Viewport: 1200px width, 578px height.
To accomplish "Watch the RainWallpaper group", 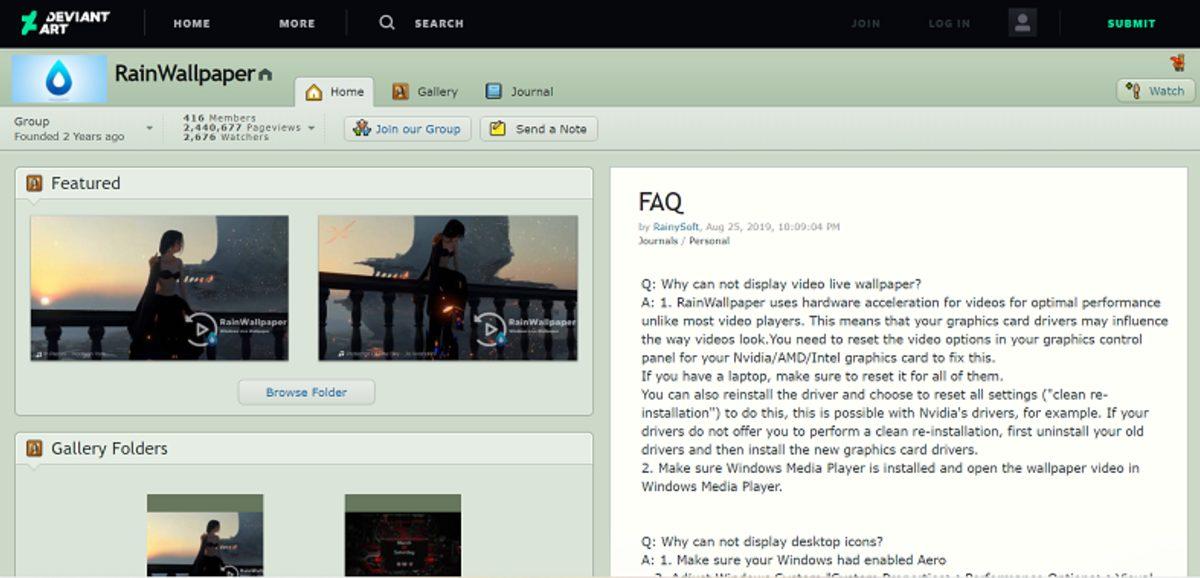I will pyautogui.click(x=1156, y=91).
